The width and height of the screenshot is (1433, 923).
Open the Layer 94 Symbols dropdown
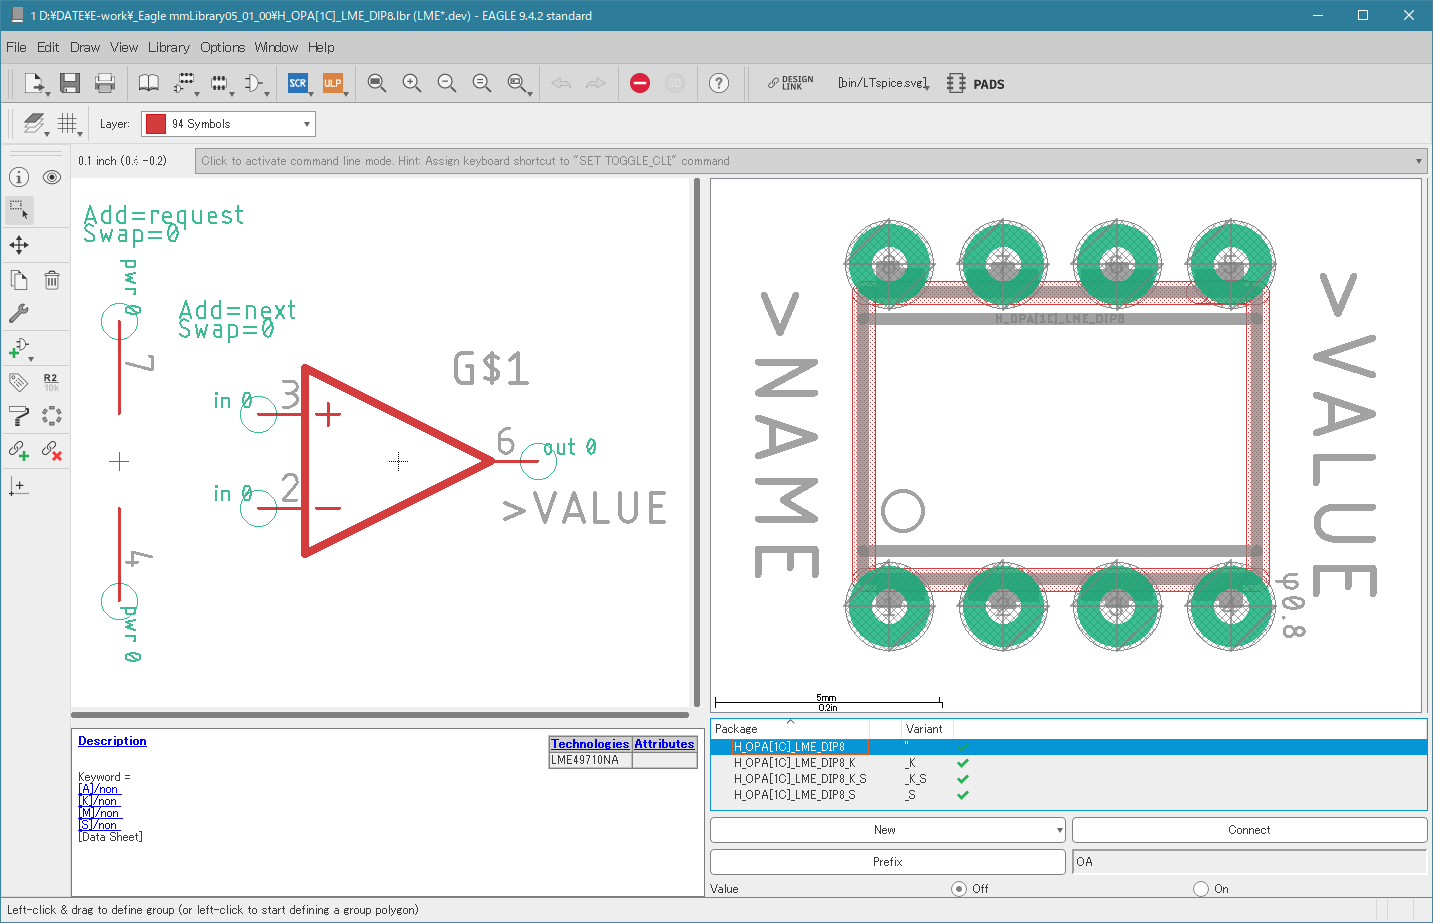(229, 124)
